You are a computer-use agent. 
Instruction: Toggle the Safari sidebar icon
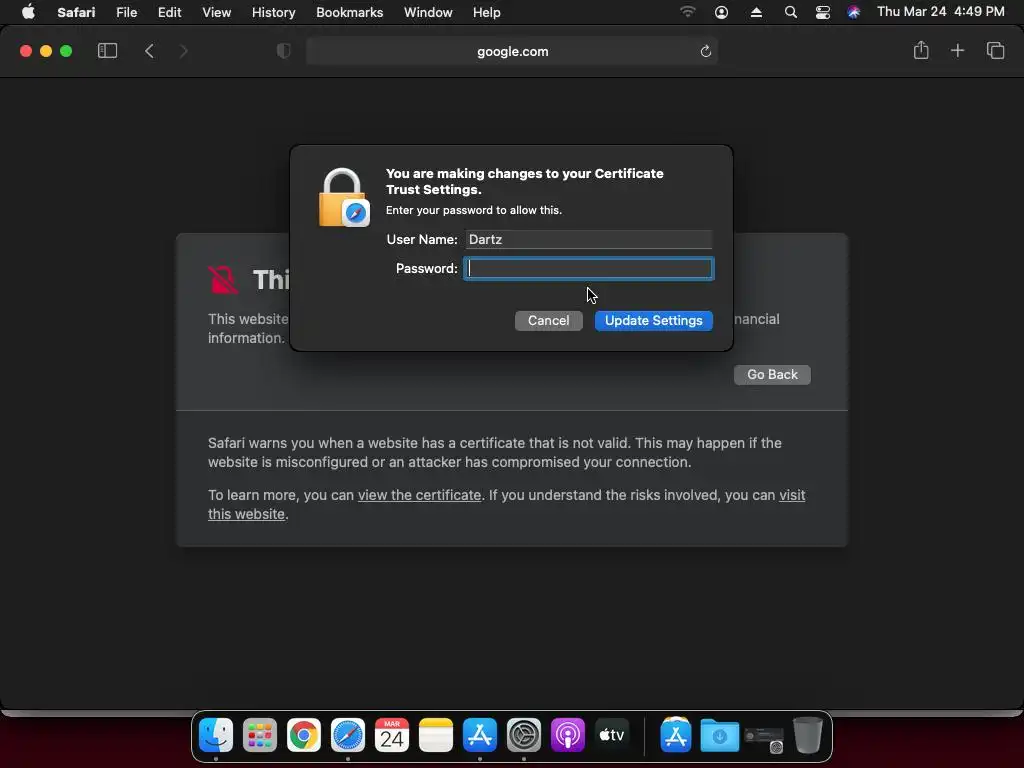[x=107, y=51]
